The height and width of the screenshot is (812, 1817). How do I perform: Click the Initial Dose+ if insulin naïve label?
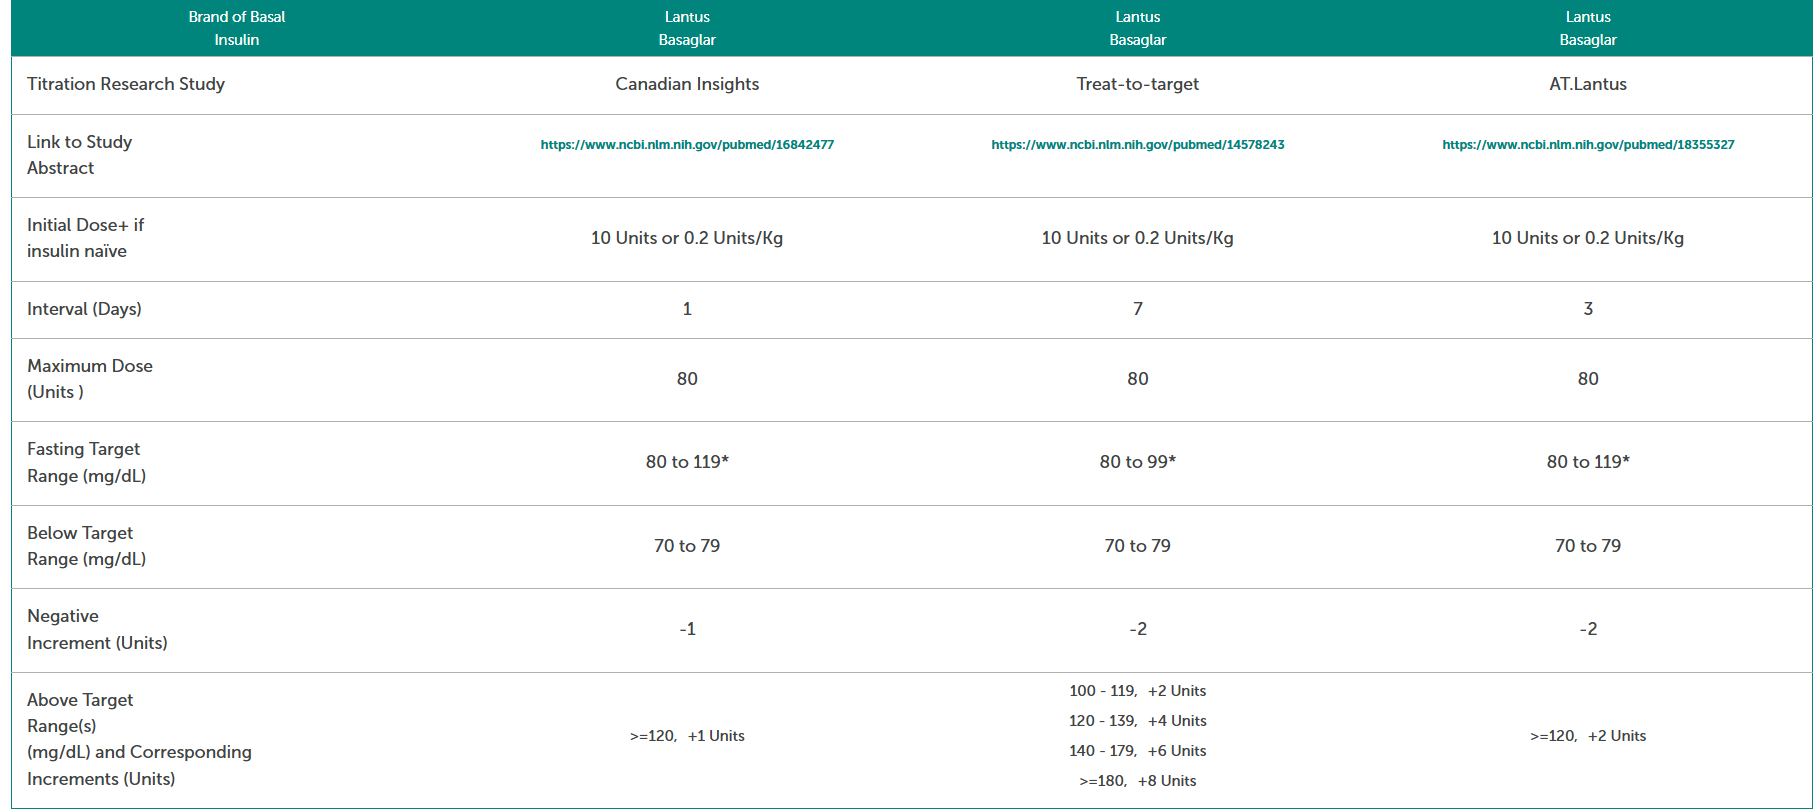(85, 238)
